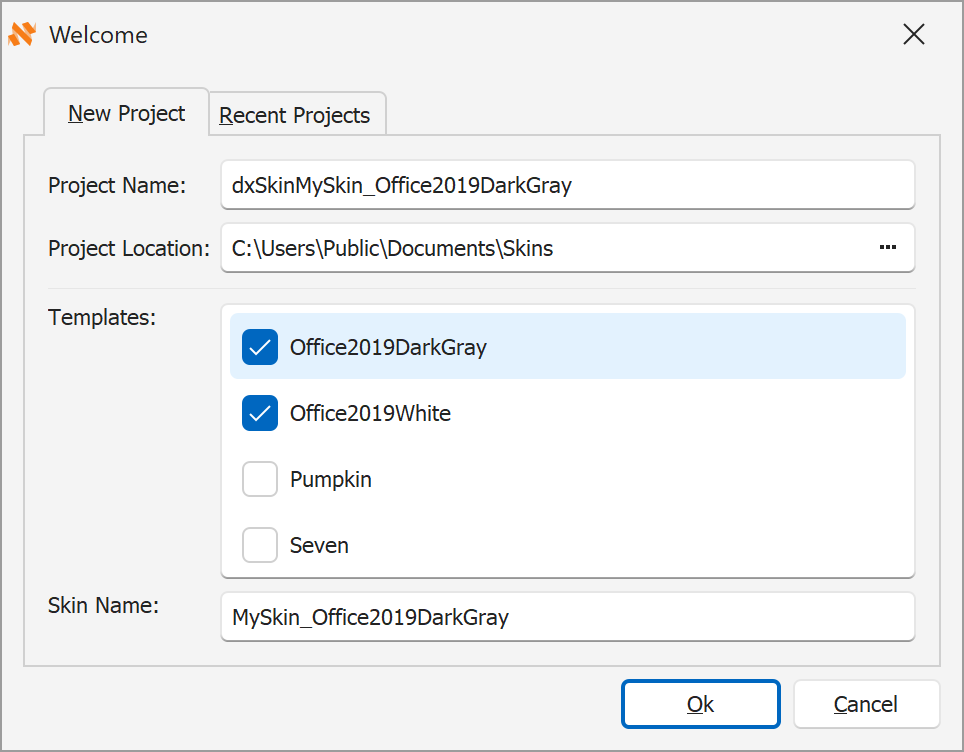Uncheck the Office2019DarkGray template checkbox
The height and width of the screenshot is (752, 964).
point(260,347)
